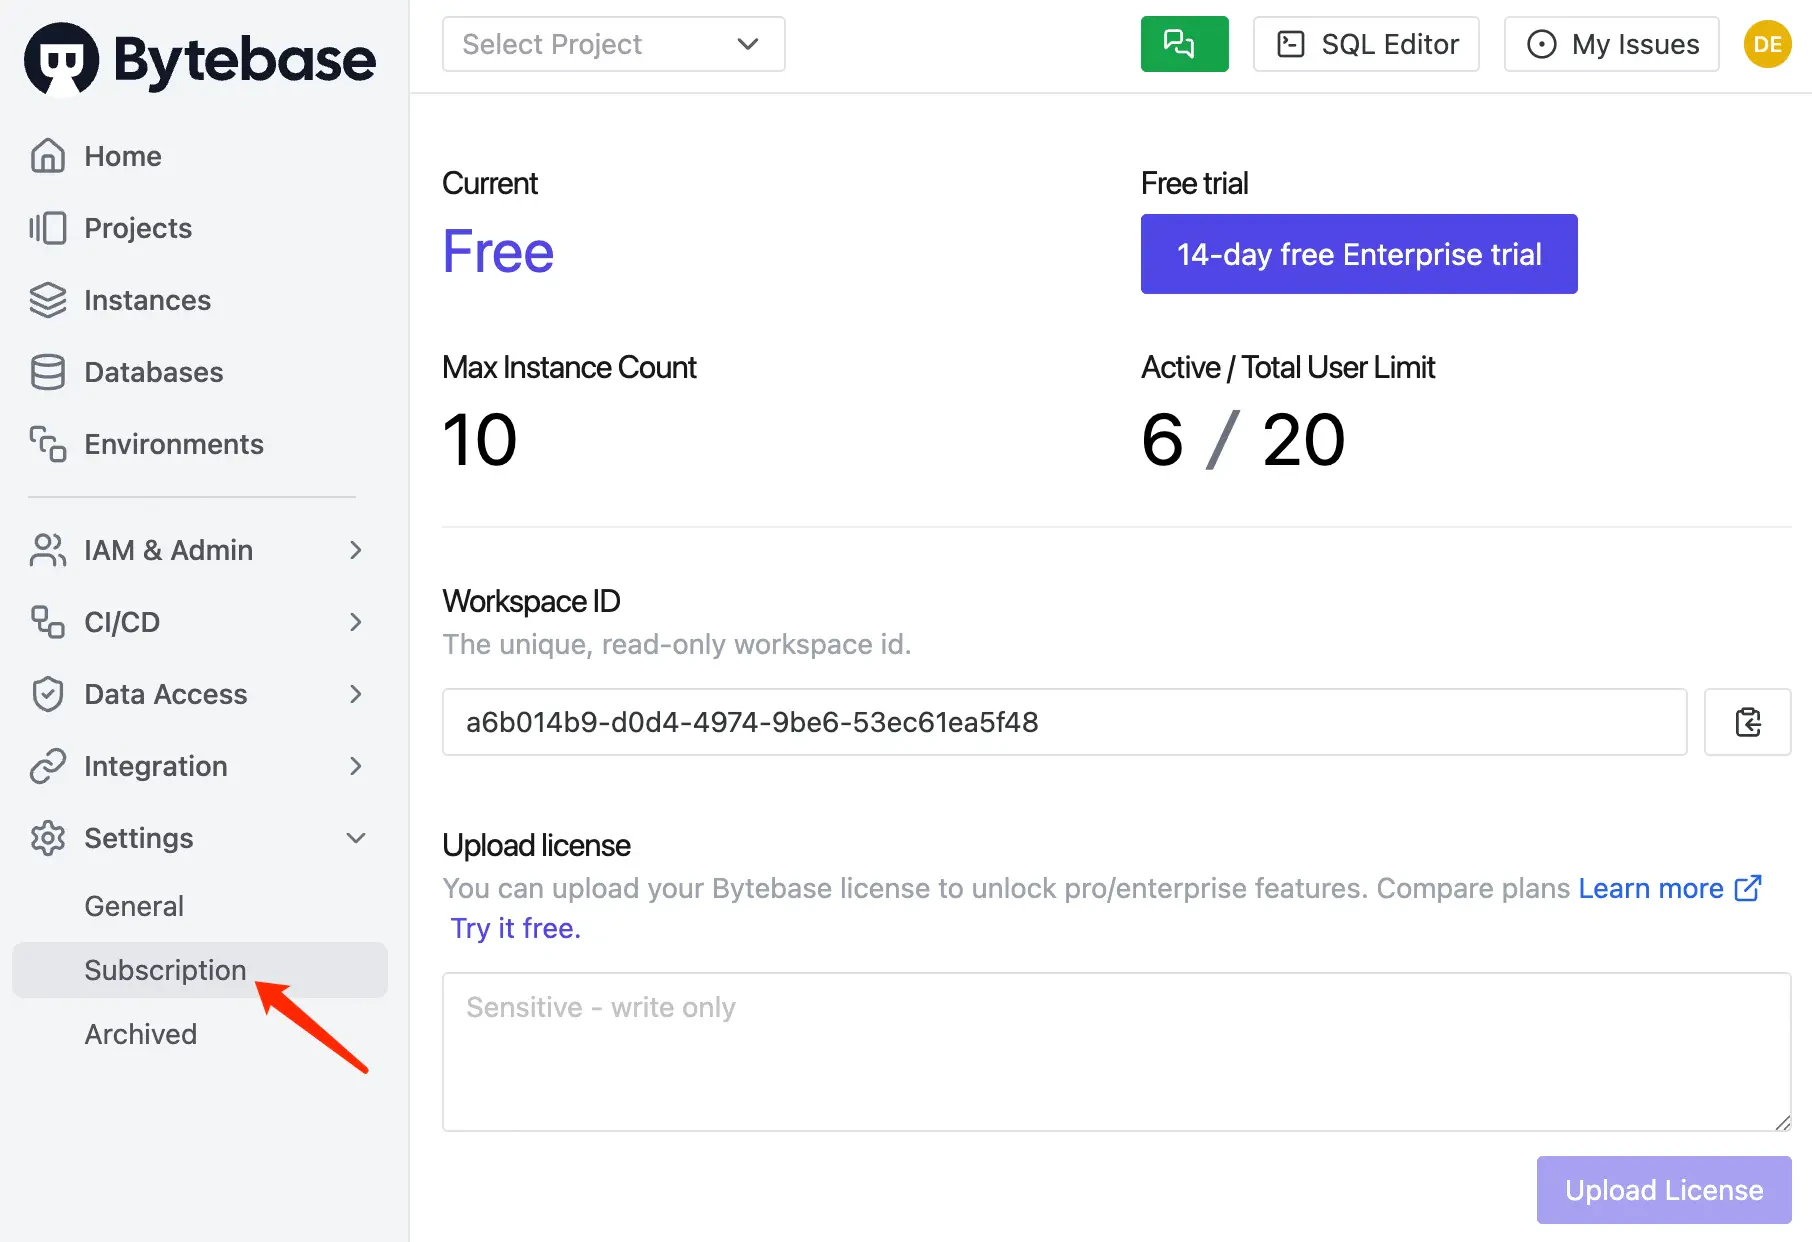Click the CI/CD menu label

click(x=122, y=622)
